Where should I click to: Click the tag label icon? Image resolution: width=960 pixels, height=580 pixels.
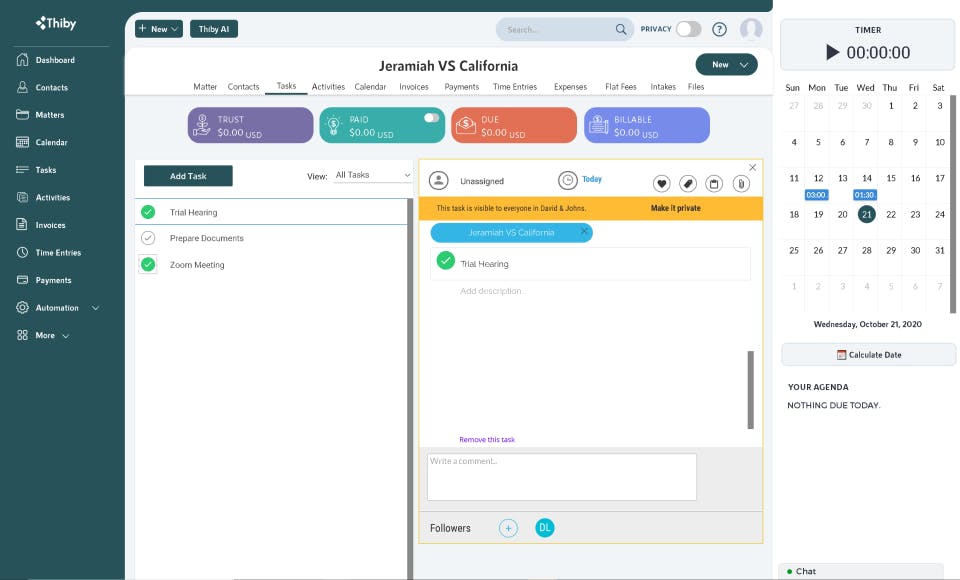click(688, 183)
